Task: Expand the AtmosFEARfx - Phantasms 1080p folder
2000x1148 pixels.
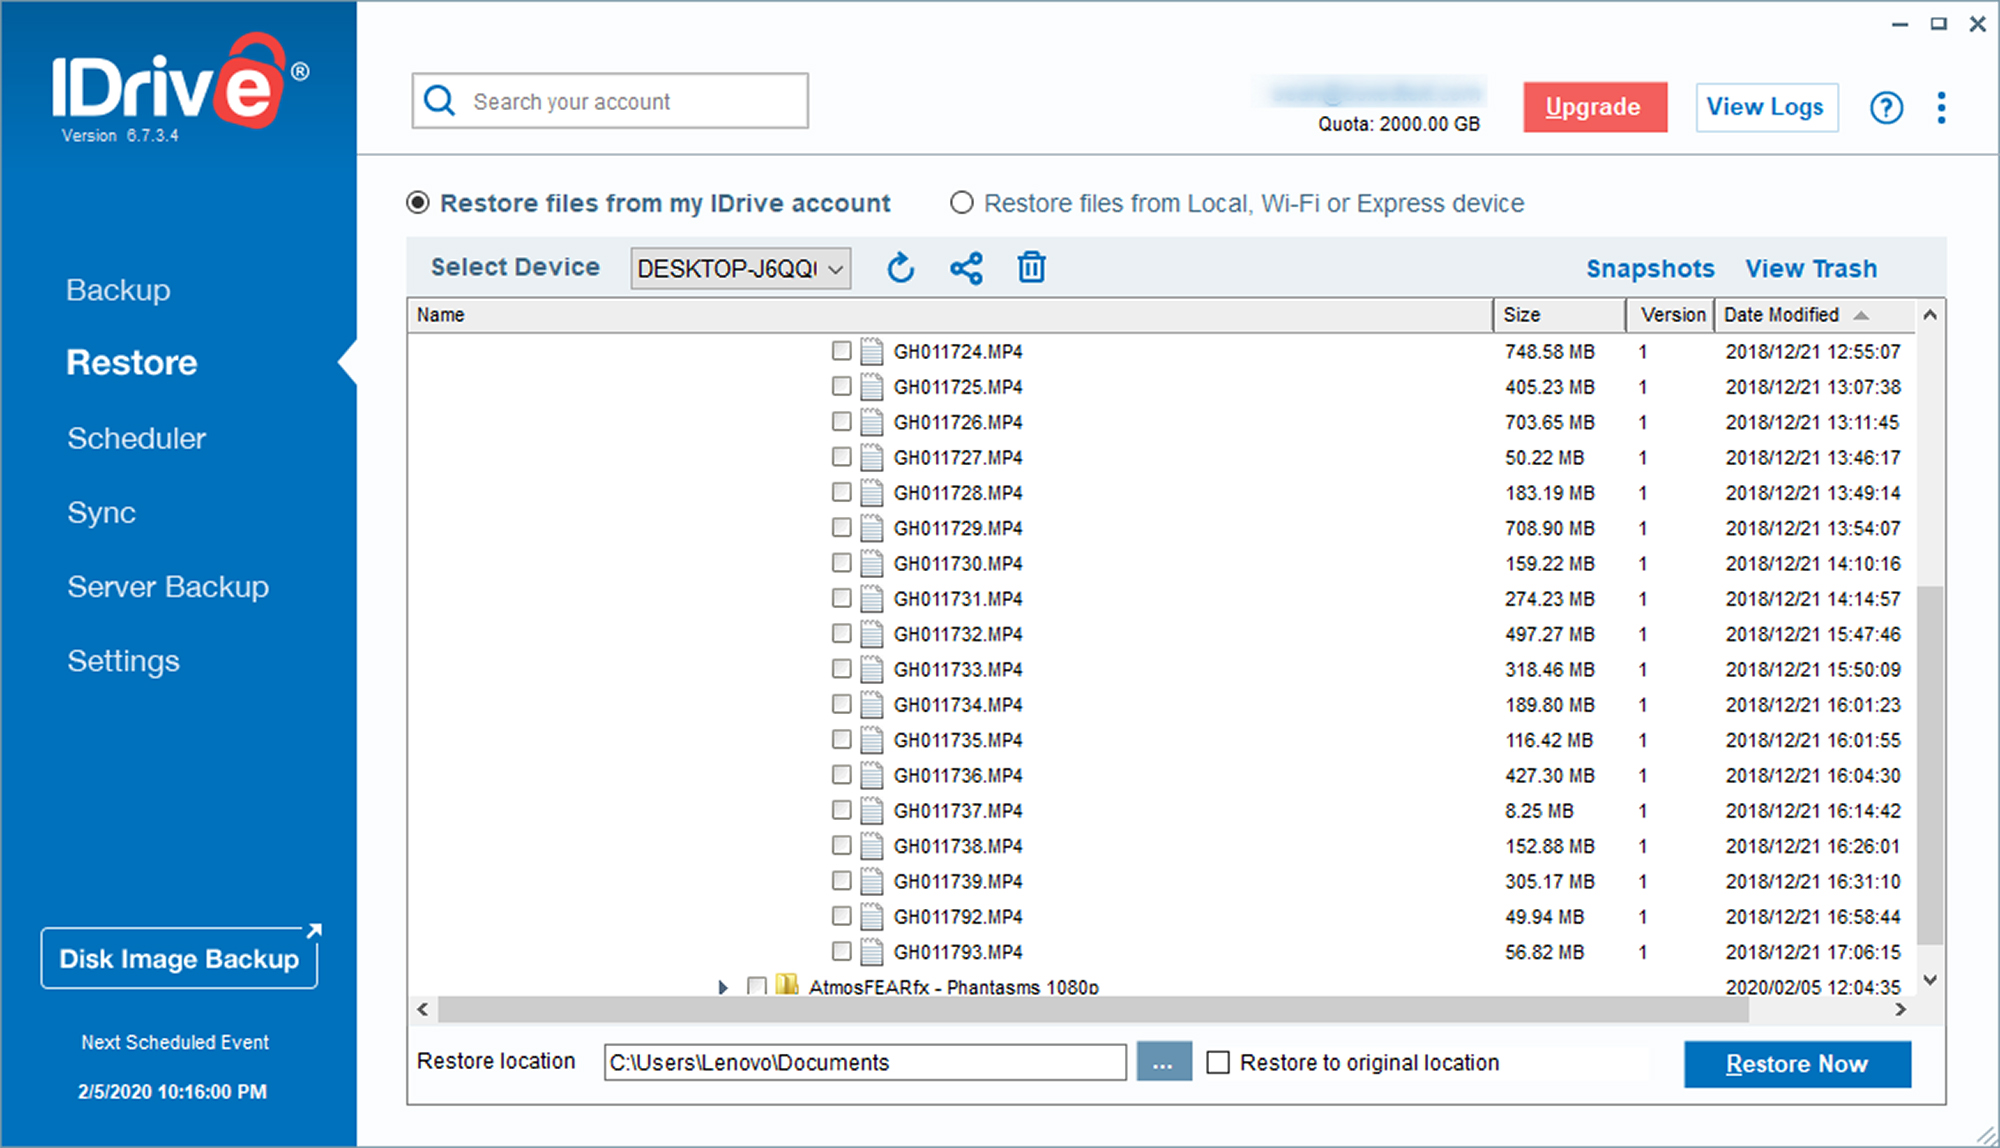Action: [718, 986]
